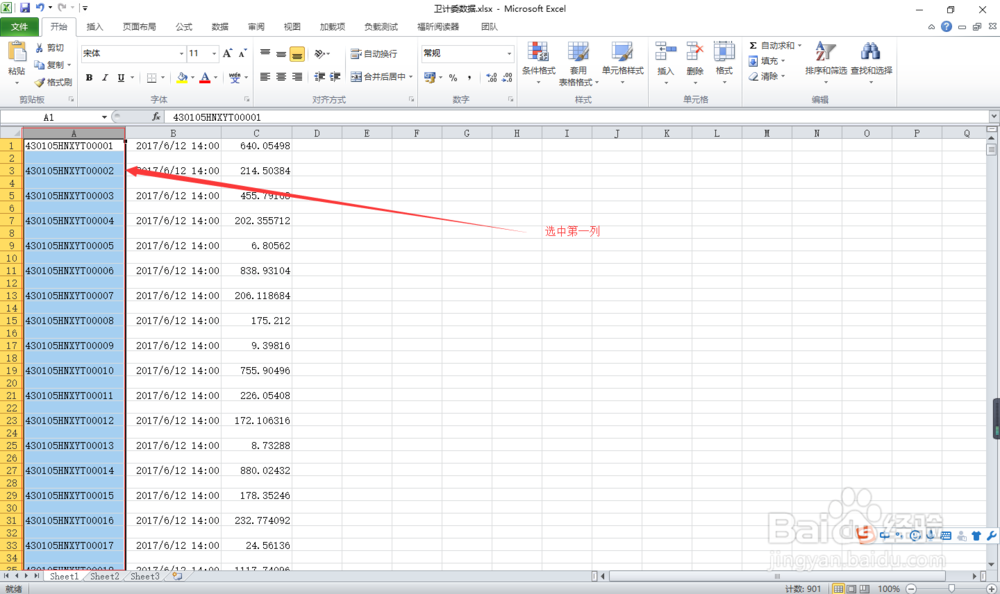The image size is (1000, 594).
Task: Click the Paste (粘贴) clipboard icon
Action: click(x=17, y=52)
